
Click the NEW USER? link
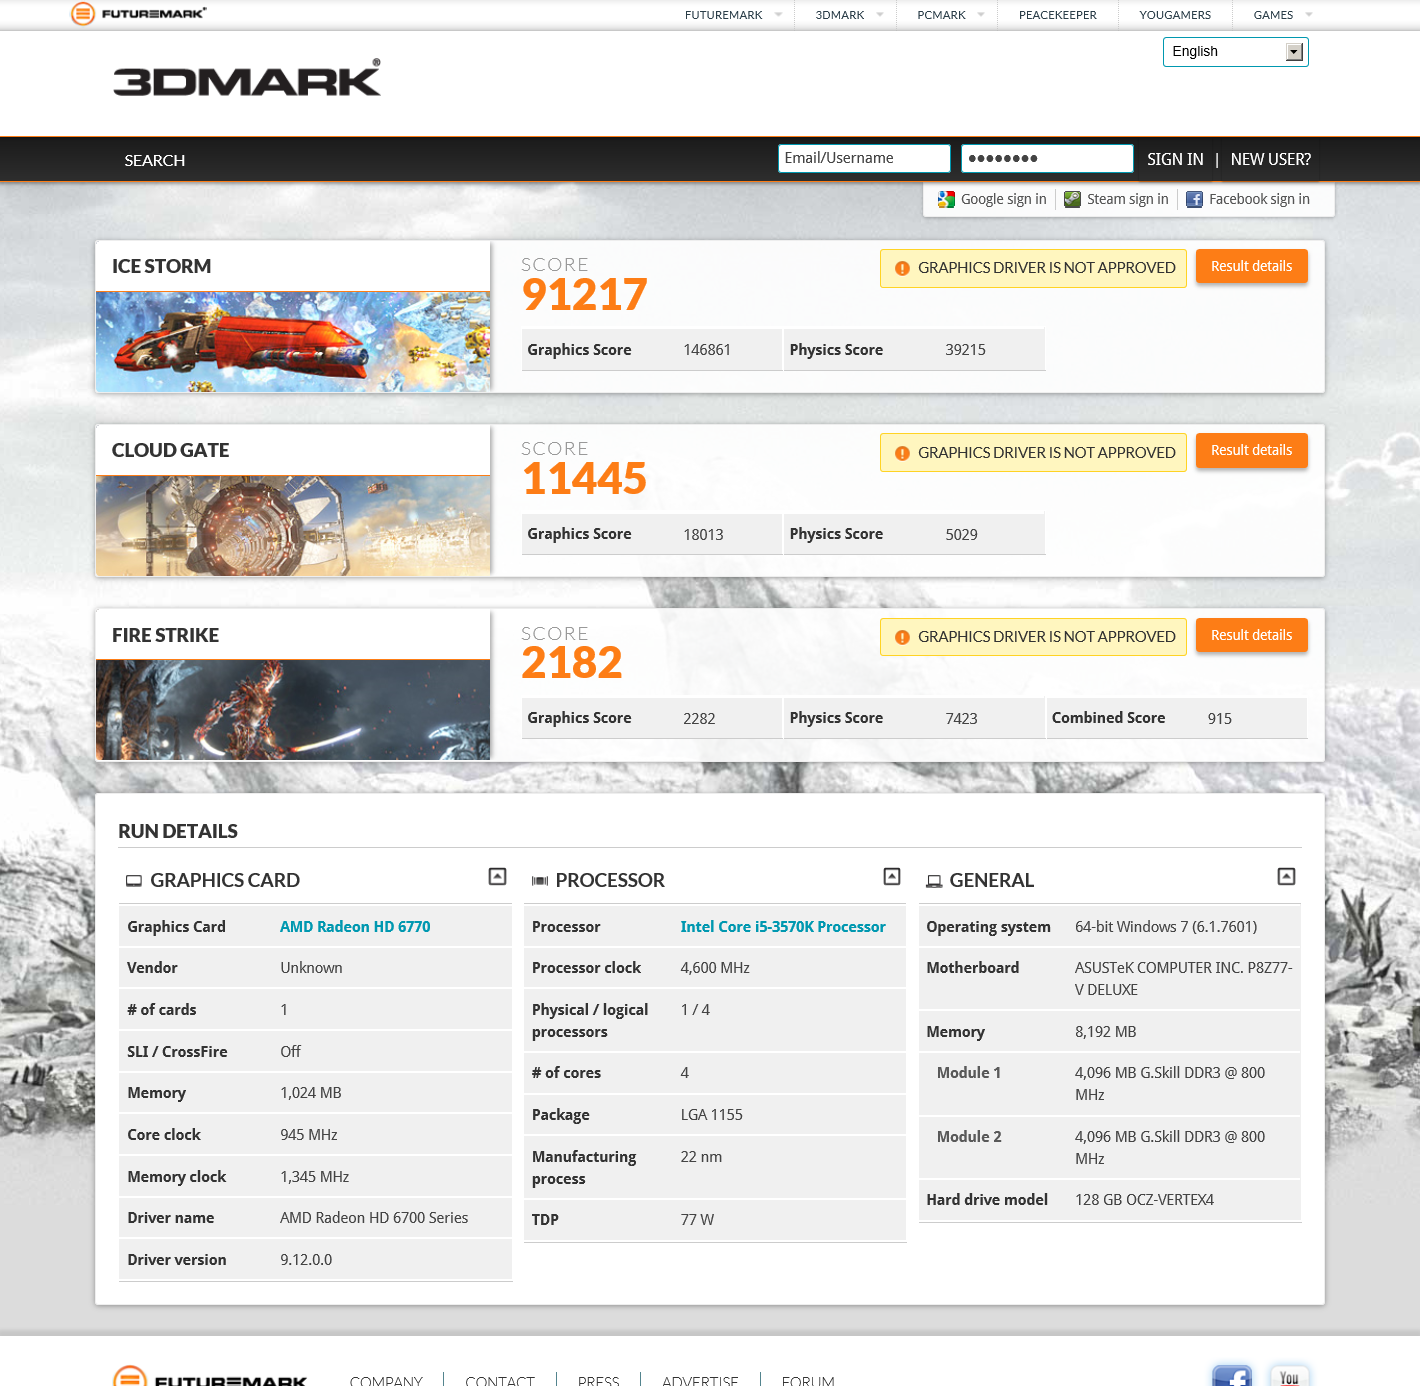[1270, 159]
